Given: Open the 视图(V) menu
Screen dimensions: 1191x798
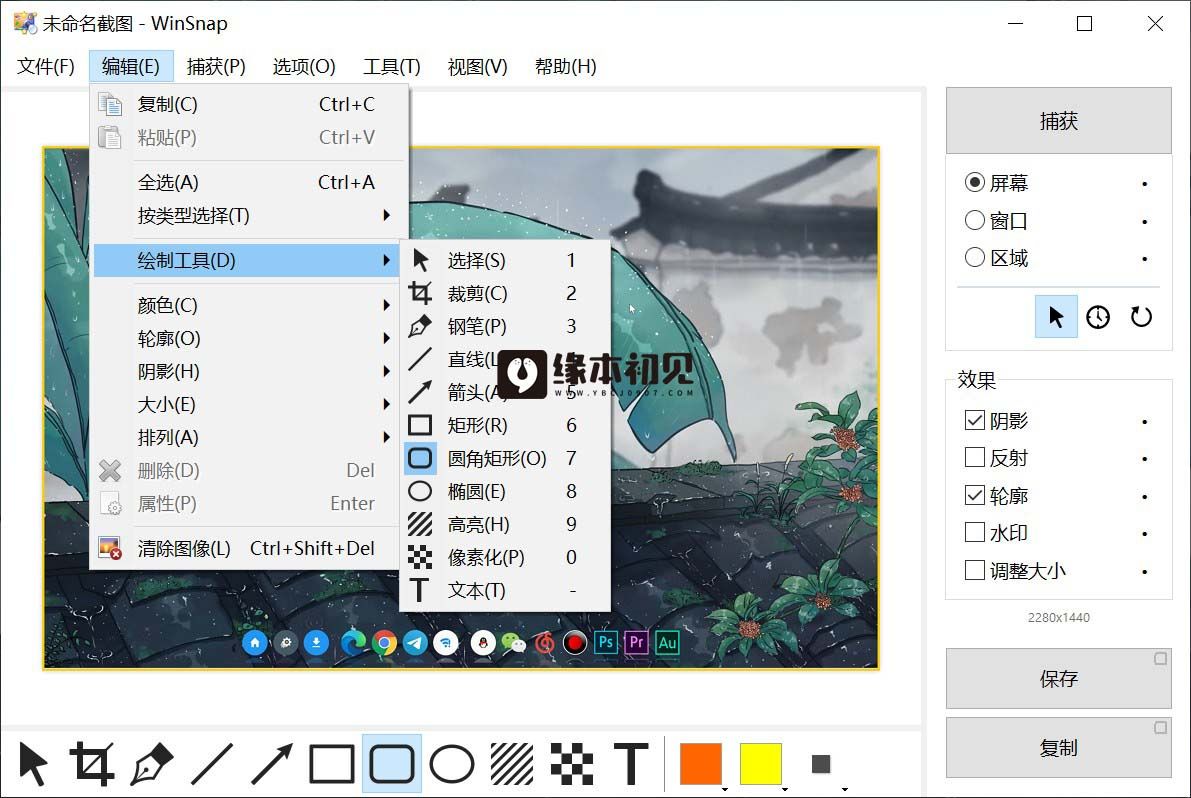Looking at the screenshot, I should point(478,67).
